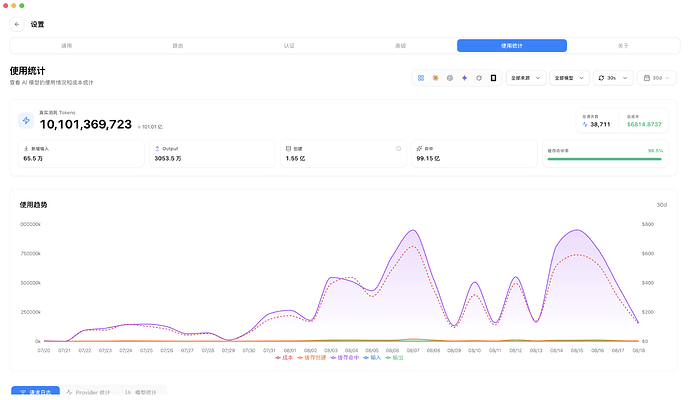Open the 请求日志 tab button
The image size is (690, 400).
[x=35, y=391]
